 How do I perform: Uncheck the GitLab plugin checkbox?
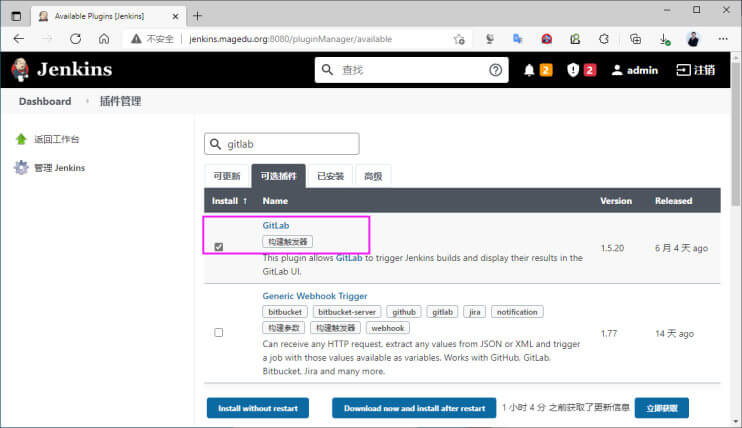tap(219, 247)
